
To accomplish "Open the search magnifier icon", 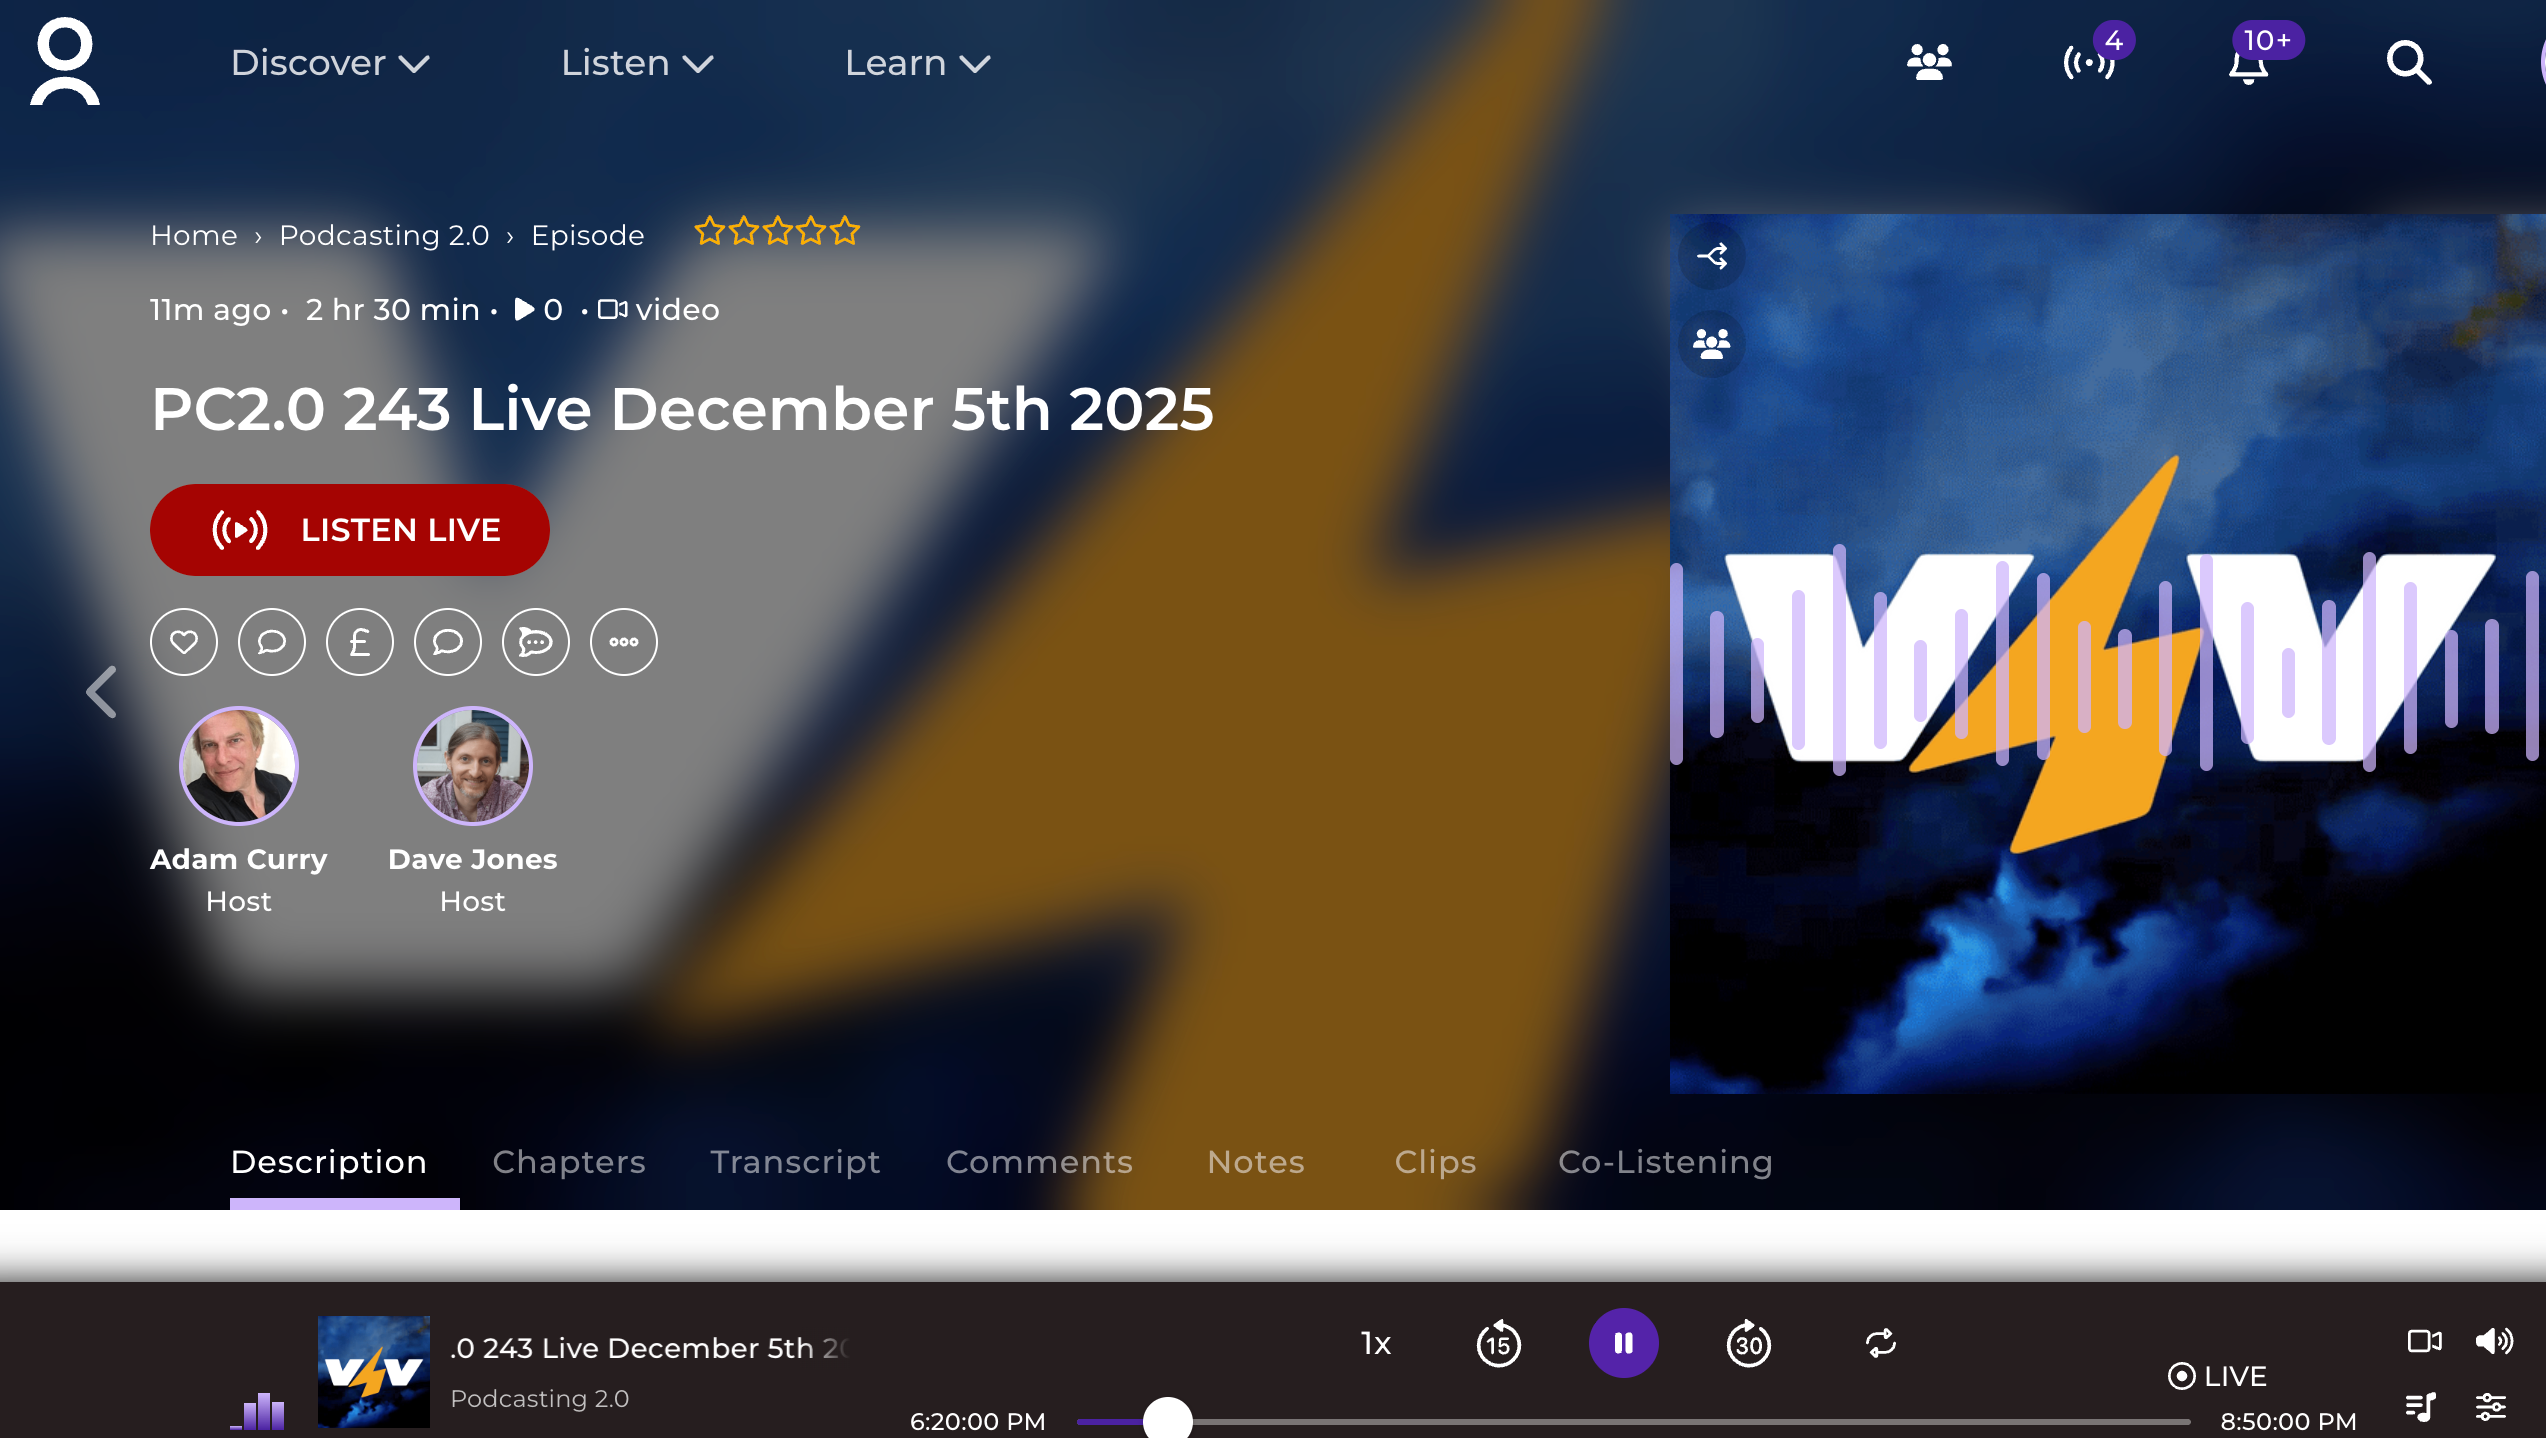I will [2408, 64].
